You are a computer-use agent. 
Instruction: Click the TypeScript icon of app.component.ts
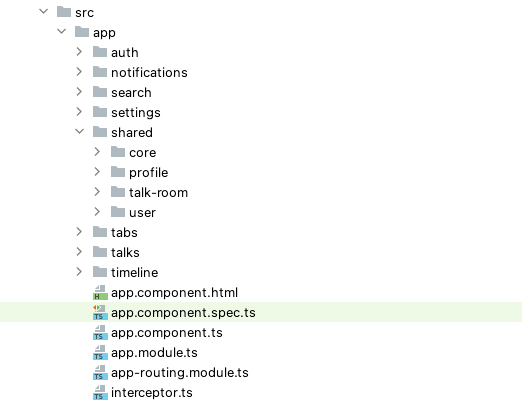click(100, 332)
